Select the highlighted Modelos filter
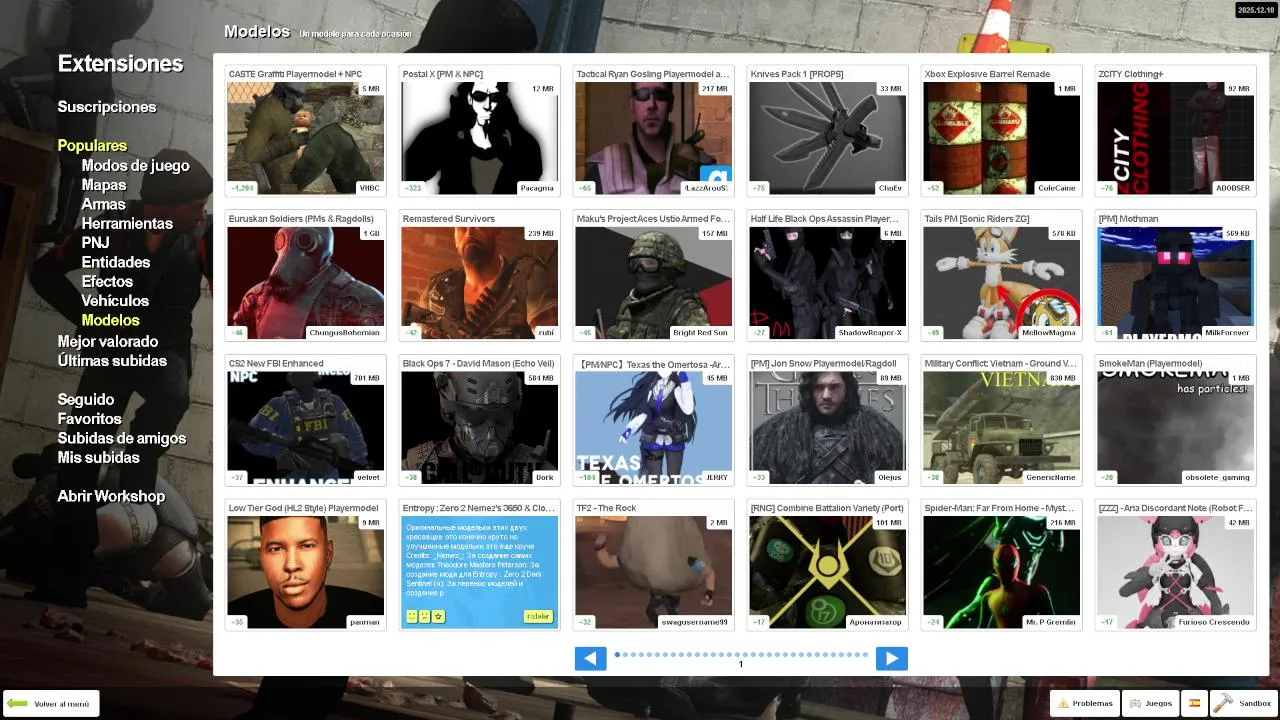1280x720 pixels. coord(110,320)
